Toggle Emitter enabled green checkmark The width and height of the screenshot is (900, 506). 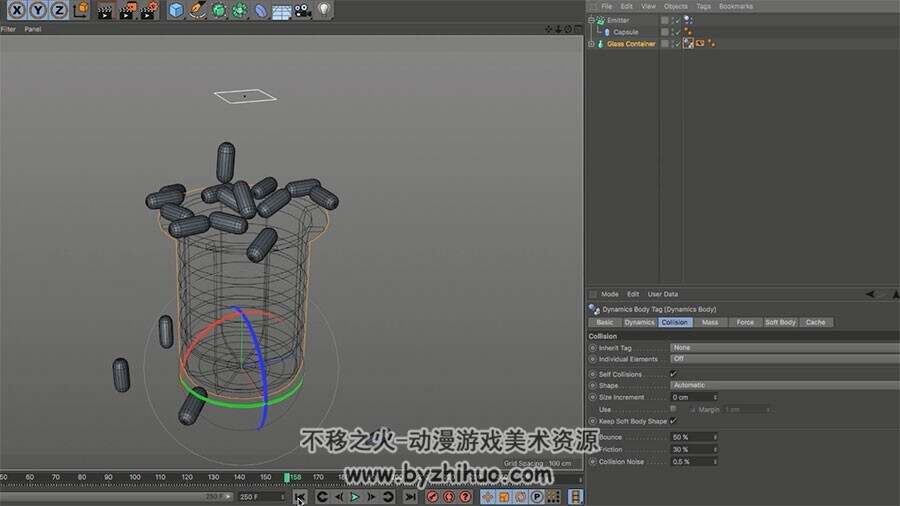click(677, 21)
